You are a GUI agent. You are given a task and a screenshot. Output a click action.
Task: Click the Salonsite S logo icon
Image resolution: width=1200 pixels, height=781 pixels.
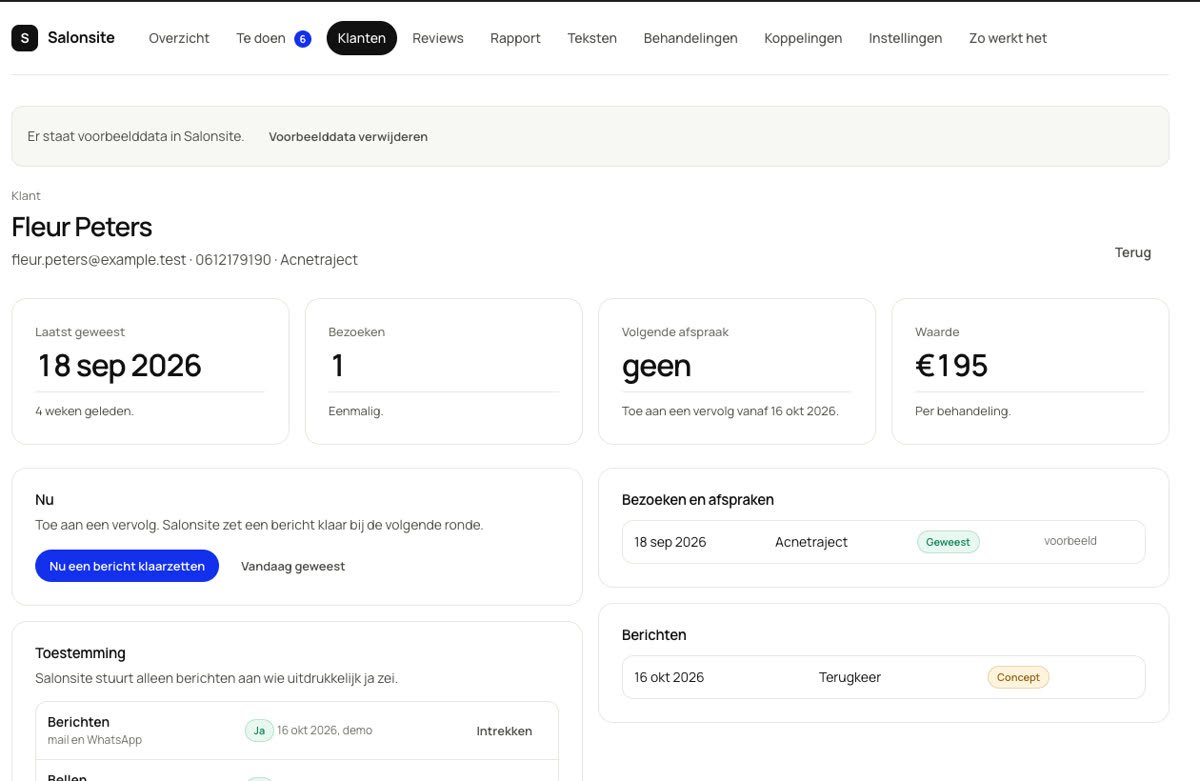pos(24,38)
